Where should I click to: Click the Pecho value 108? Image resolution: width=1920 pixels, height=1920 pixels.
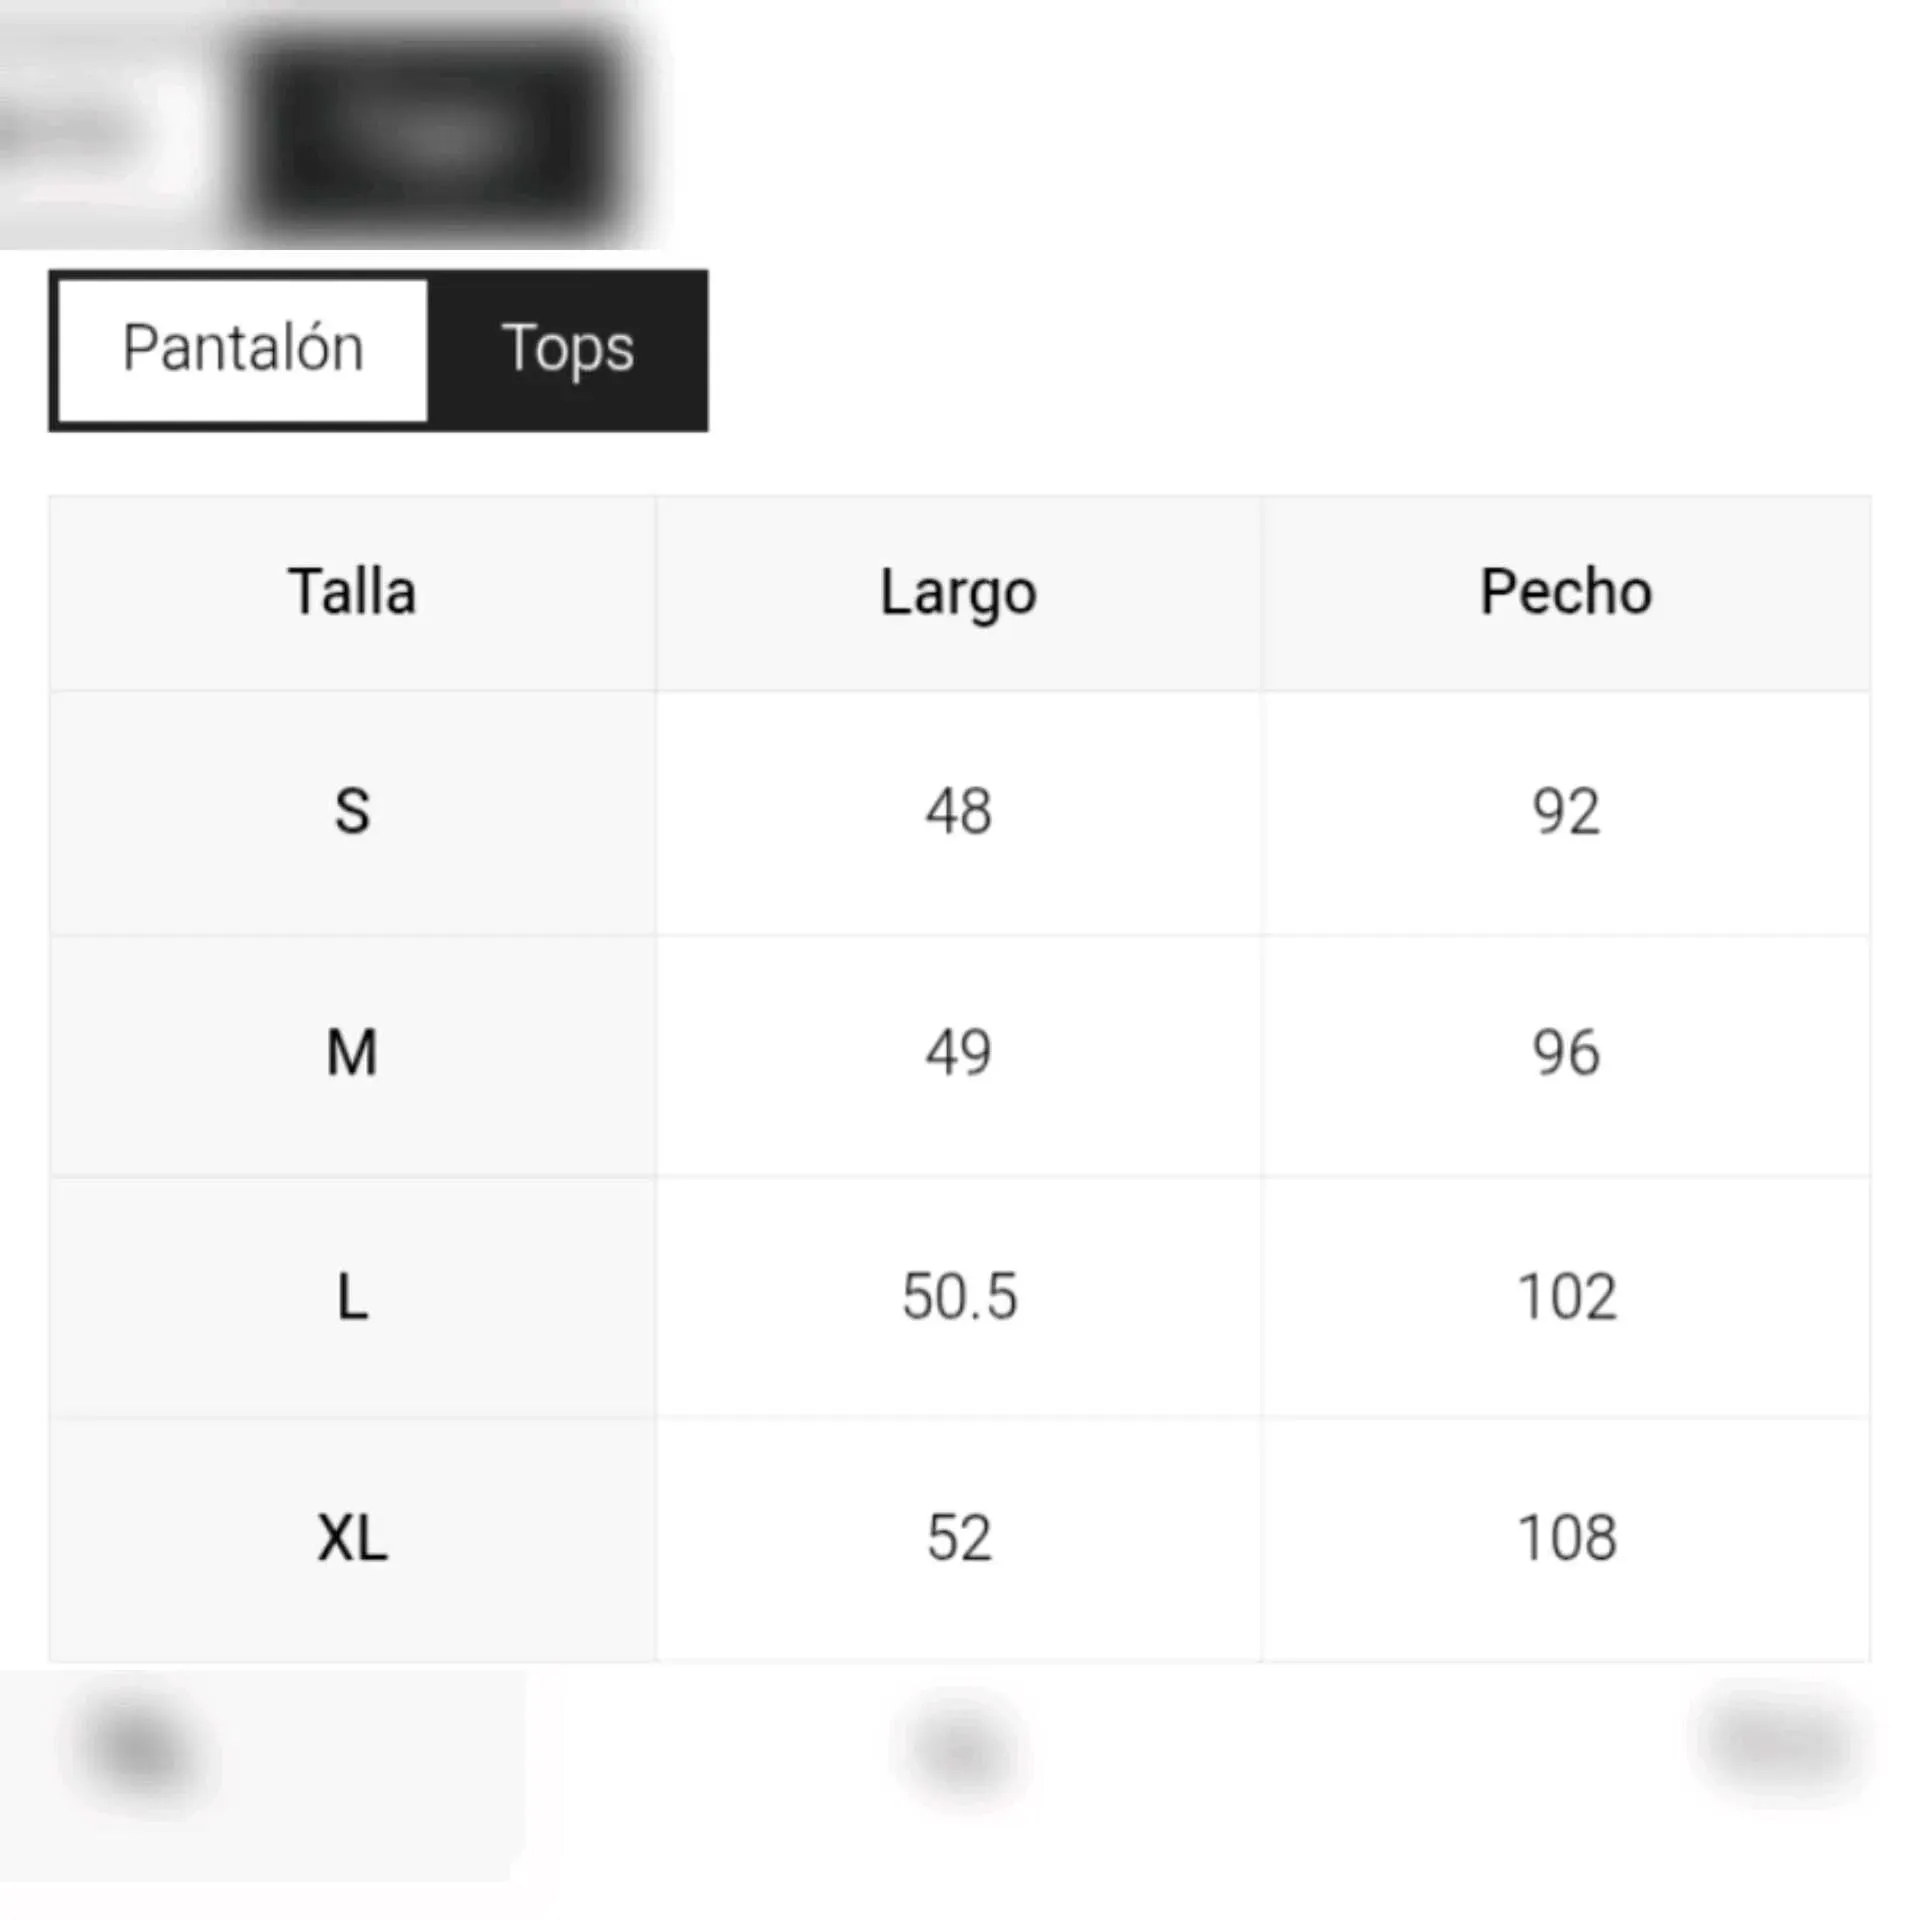point(1565,1538)
